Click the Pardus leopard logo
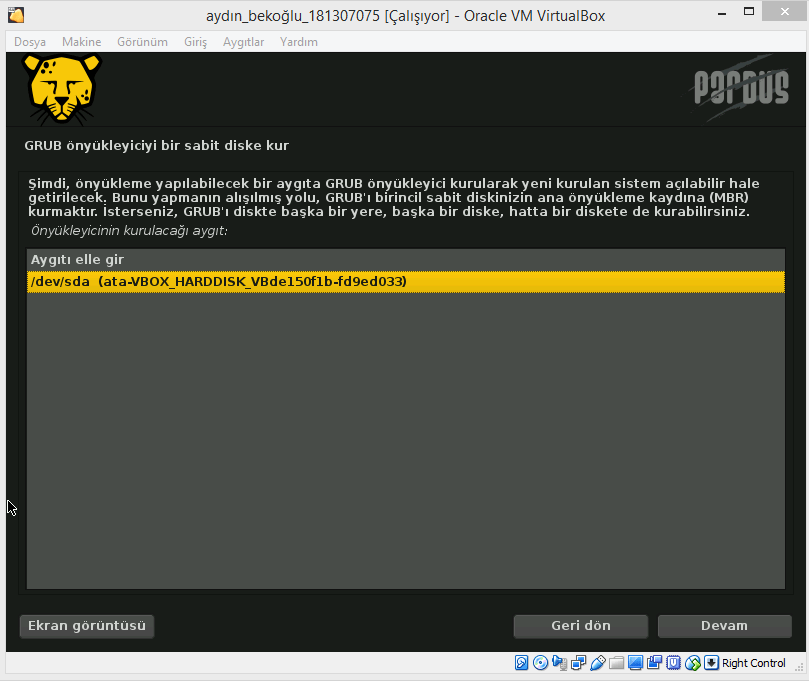809x681 pixels. click(x=62, y=90)
